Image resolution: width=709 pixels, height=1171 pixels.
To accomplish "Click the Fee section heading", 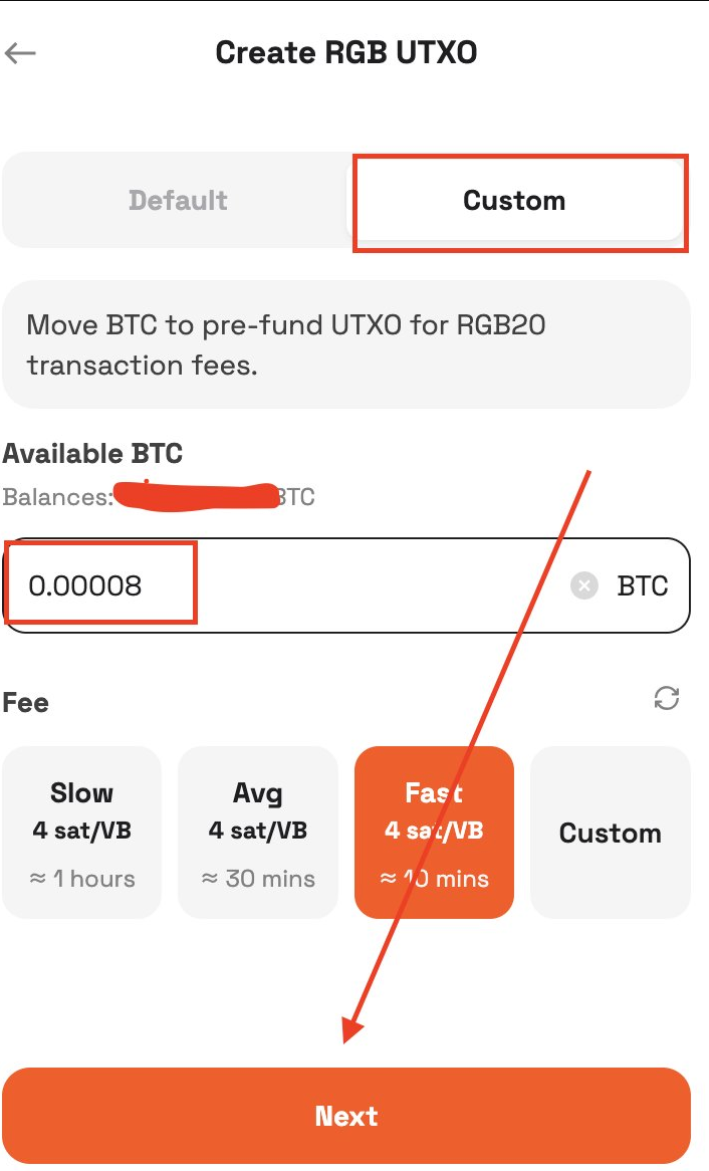I will pos(25,703).
